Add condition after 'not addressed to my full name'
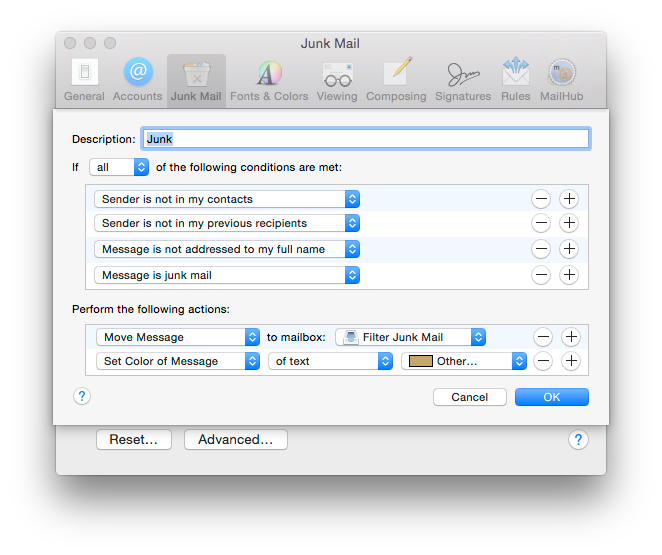The image size is (662, 555). pos(569,249)
